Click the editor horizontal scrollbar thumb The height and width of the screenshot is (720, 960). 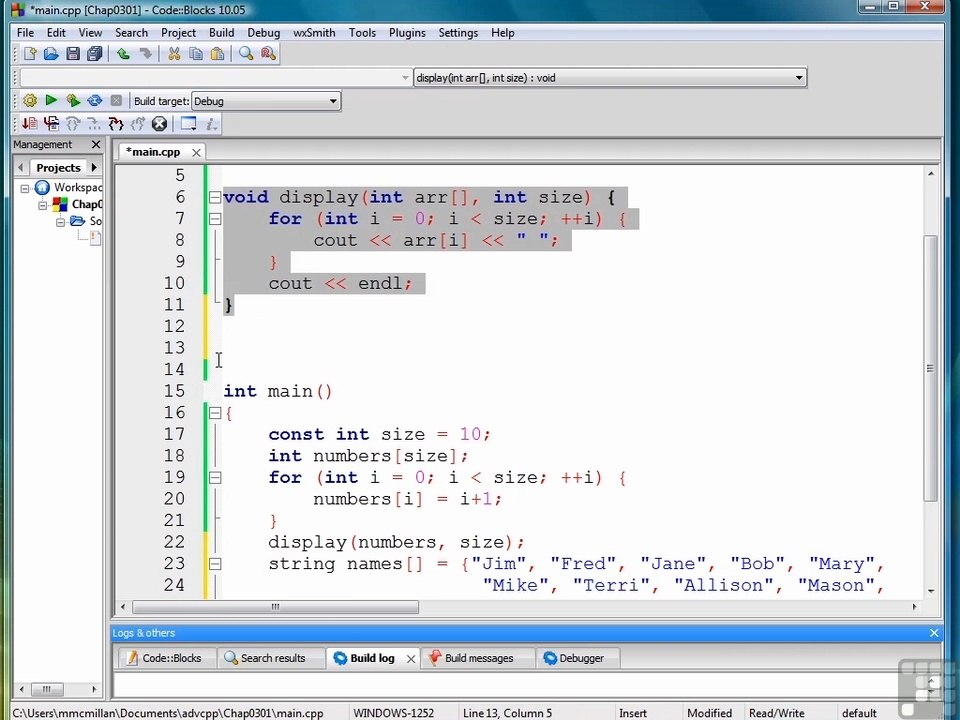(276, 607)
